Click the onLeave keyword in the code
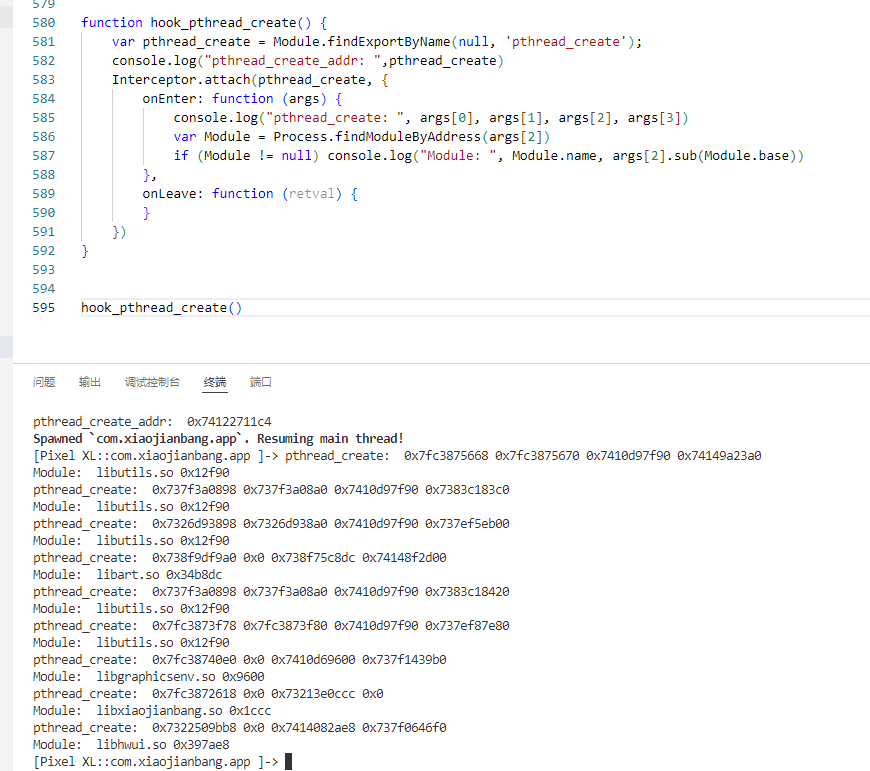 [x=173, y=194]
